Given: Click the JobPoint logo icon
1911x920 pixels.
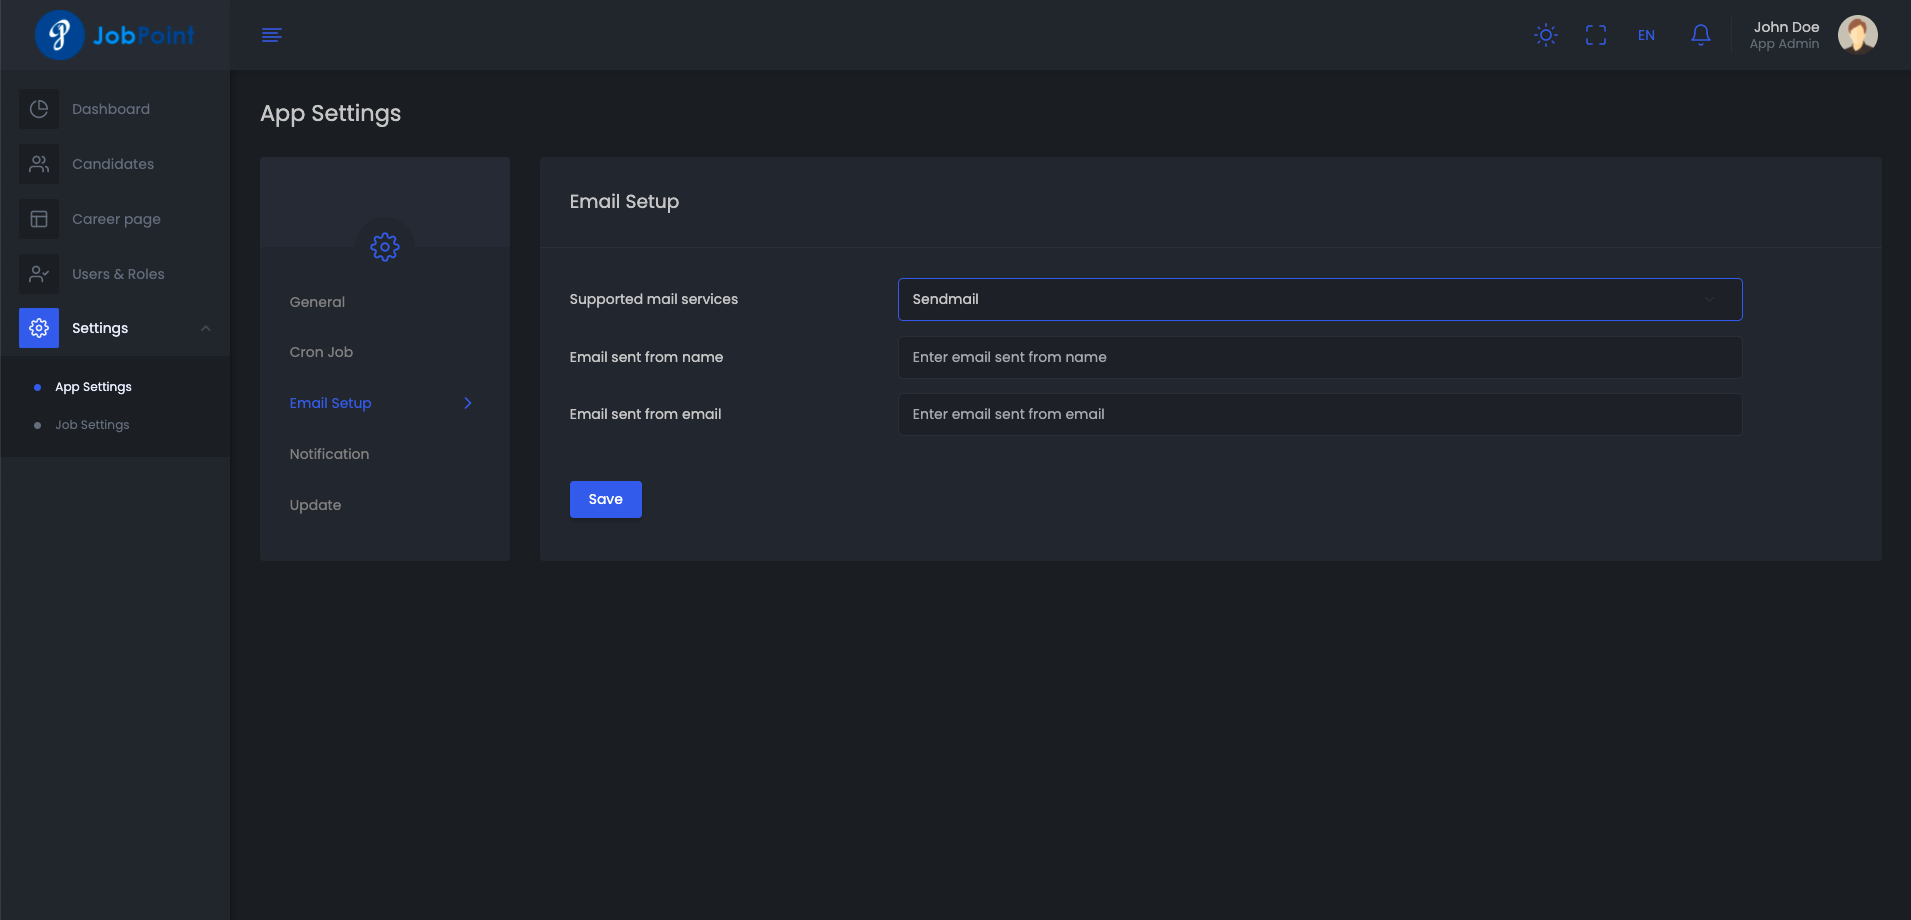Looking at the screenshot, I should pyautogui.click(x=59, y=35).
